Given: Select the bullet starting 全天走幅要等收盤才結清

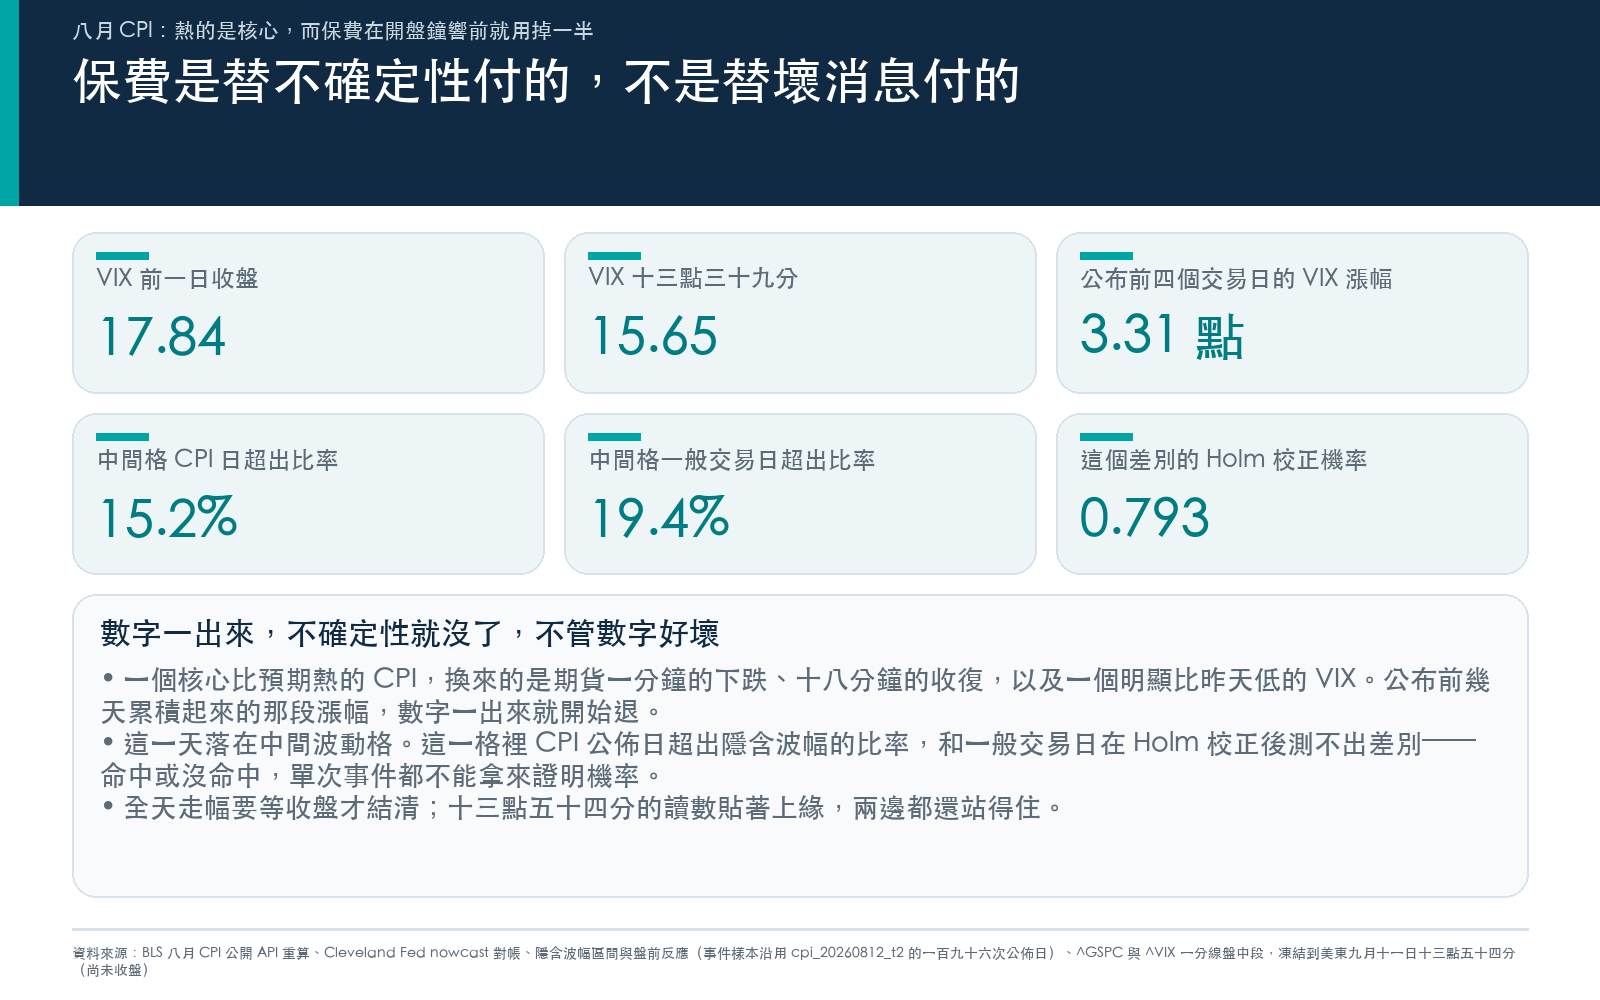Looking at the screenshot, I should [582, 808].
